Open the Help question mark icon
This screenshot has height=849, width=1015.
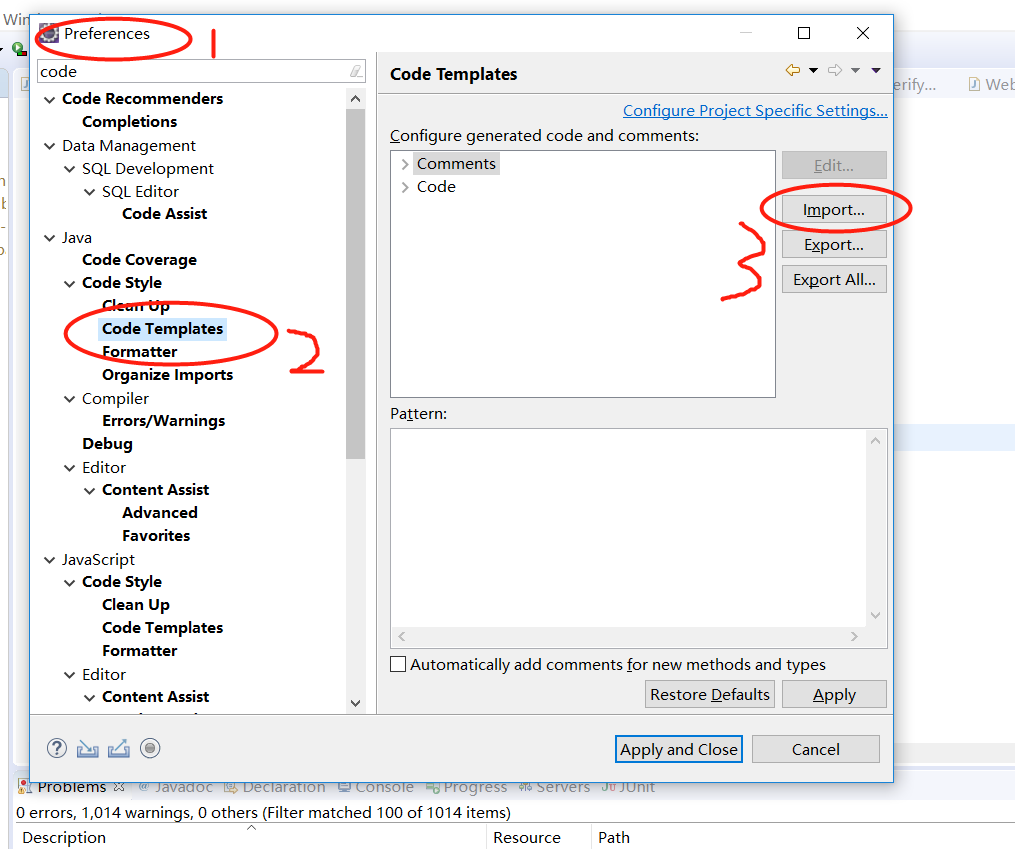click(x=57, y=749)
